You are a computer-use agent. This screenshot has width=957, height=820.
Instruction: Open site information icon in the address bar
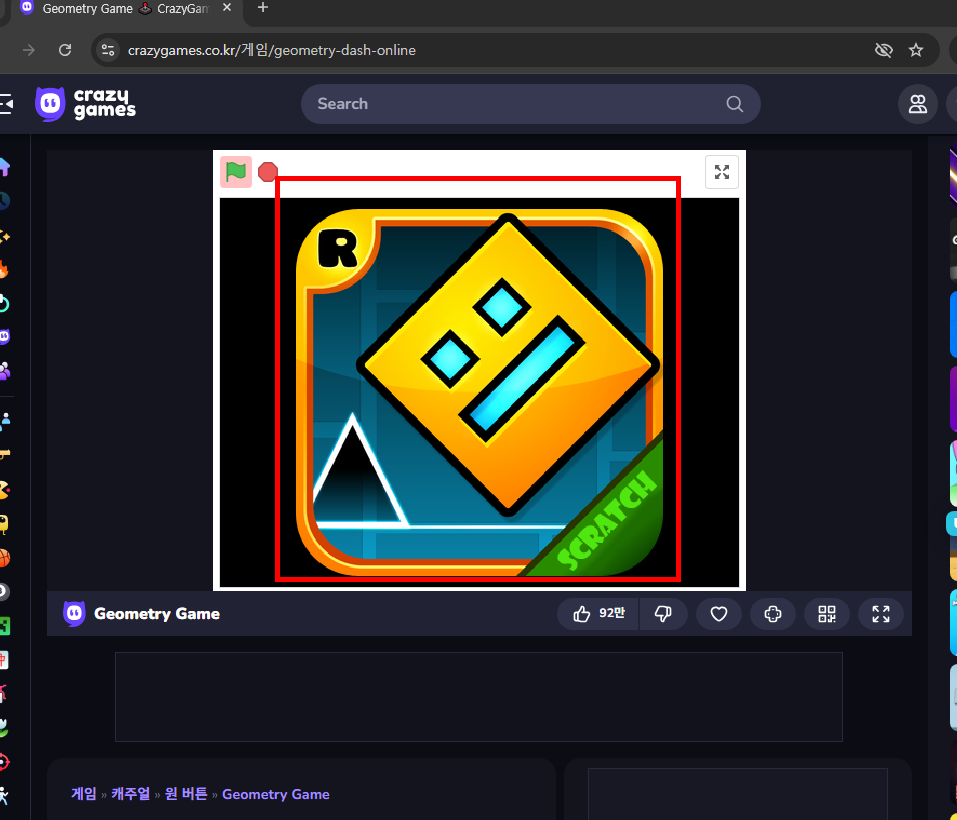[x=108, y=50]
